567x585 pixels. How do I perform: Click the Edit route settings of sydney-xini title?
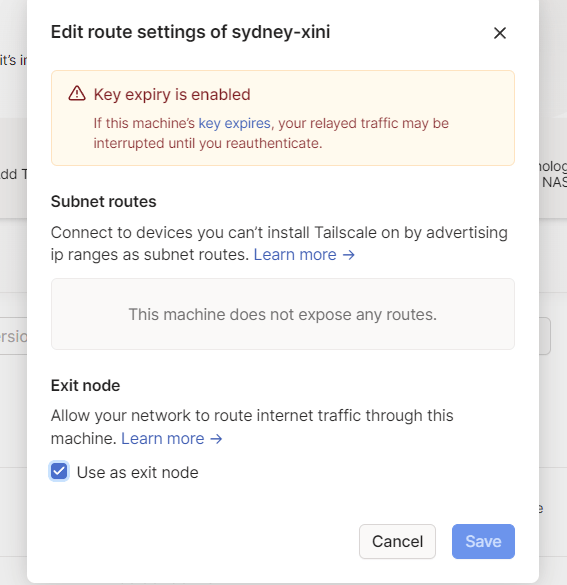190,32
